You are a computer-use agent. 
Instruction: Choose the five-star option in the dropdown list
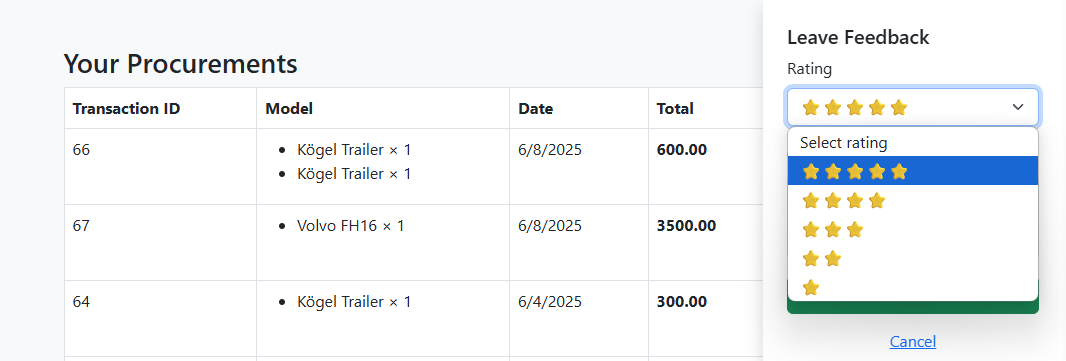pos(912,171)
